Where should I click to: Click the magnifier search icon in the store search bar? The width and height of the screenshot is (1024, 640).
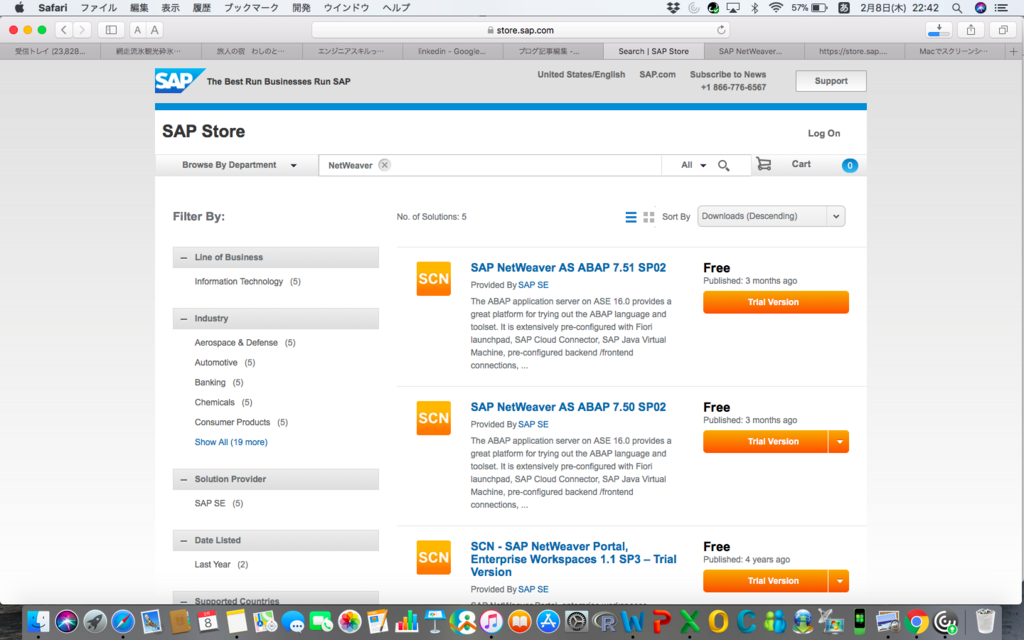[x=724, y=165]
